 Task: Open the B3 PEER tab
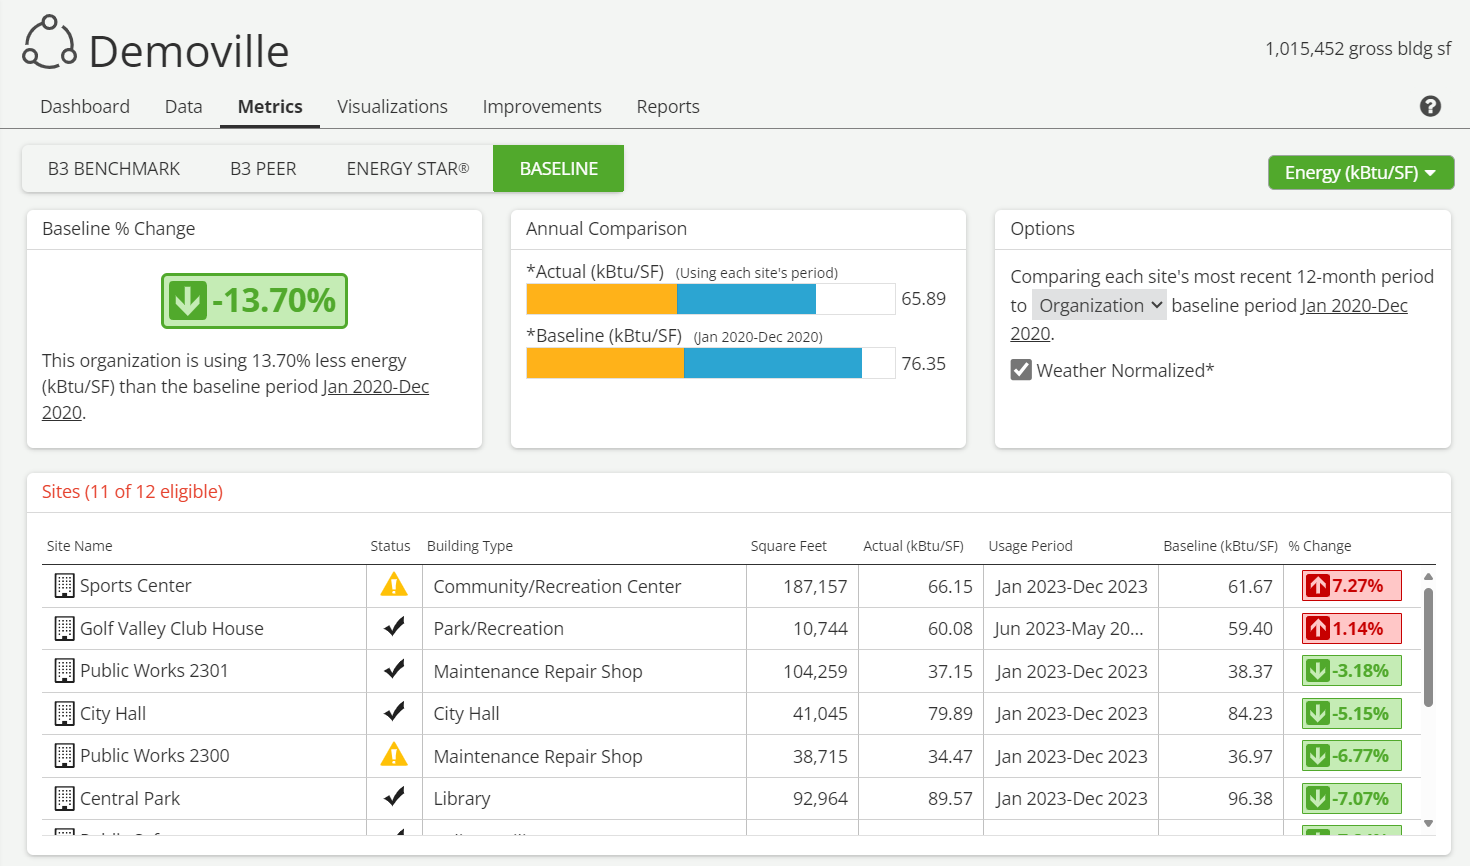(263, 169)
